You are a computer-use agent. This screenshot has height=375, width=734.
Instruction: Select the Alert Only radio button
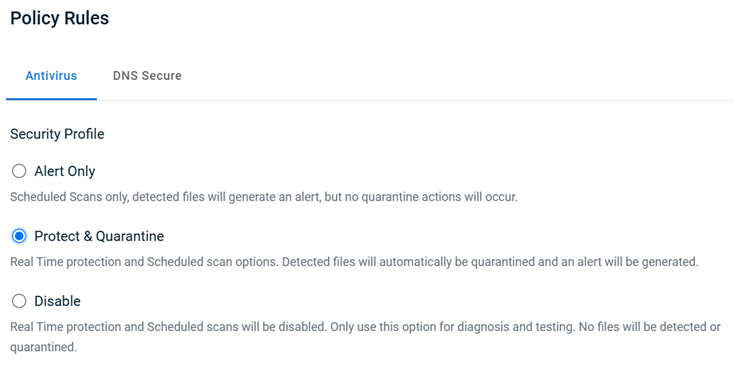19,171
